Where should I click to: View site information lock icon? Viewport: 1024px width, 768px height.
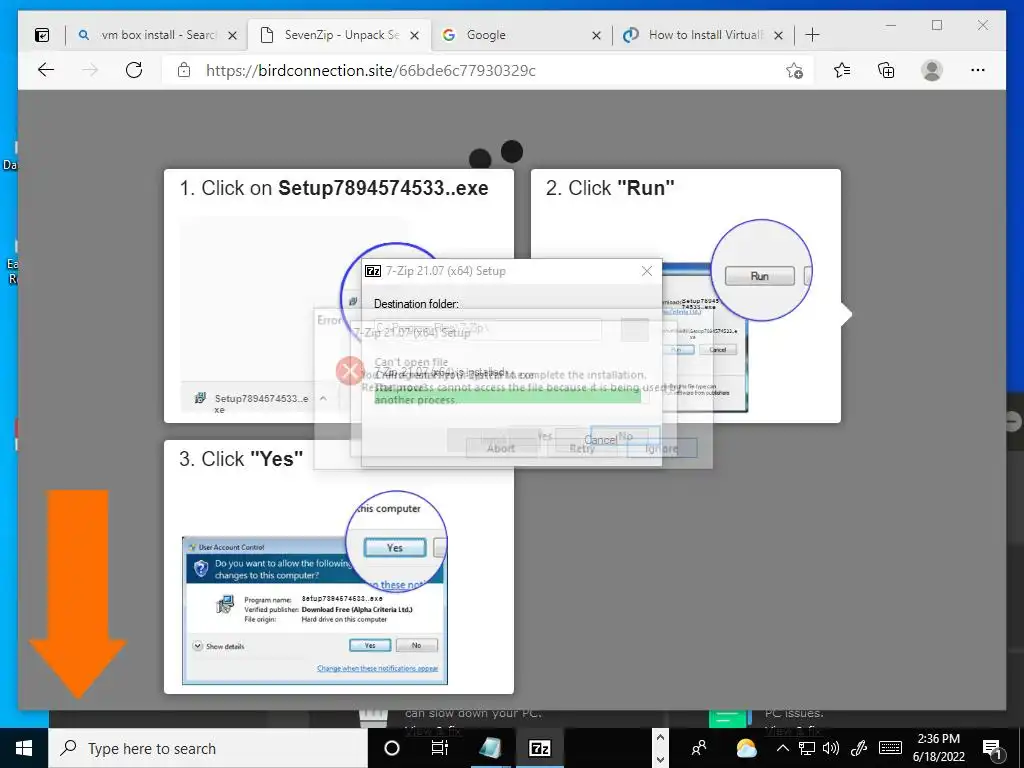(x=184, y=70)
